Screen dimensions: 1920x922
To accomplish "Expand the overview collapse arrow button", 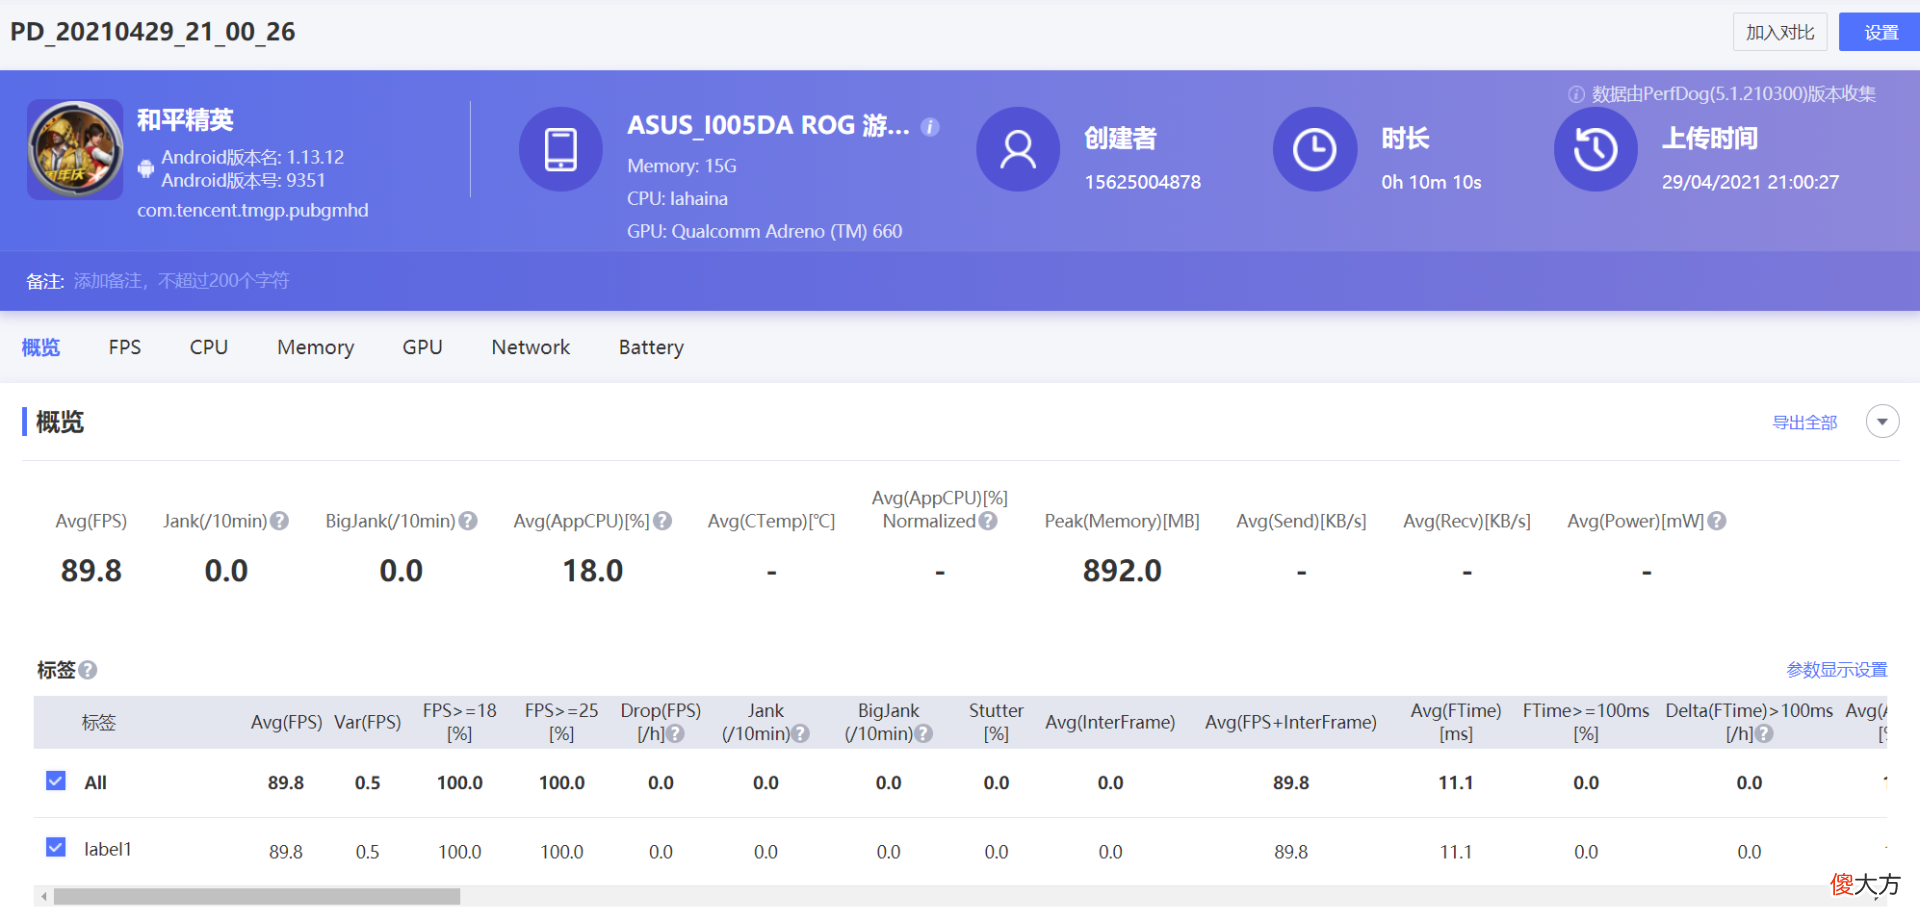I will coord(1882,421).
